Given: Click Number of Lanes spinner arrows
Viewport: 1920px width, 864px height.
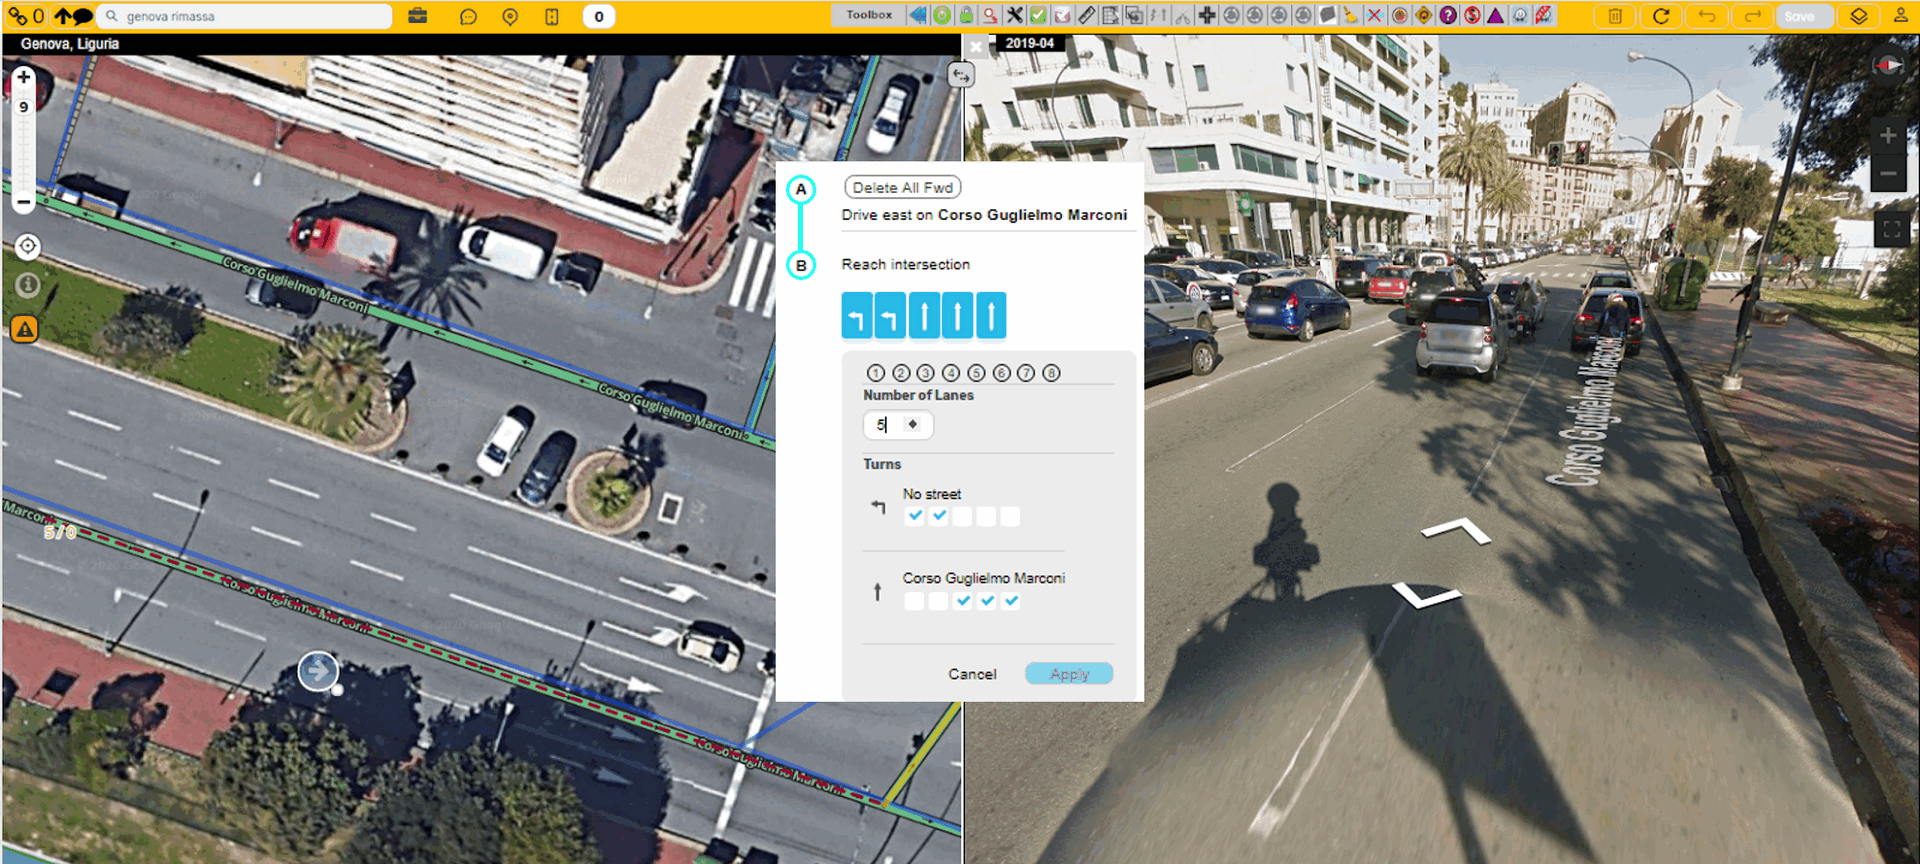Looking at the screenshot, I should click(x=912, y=425).
